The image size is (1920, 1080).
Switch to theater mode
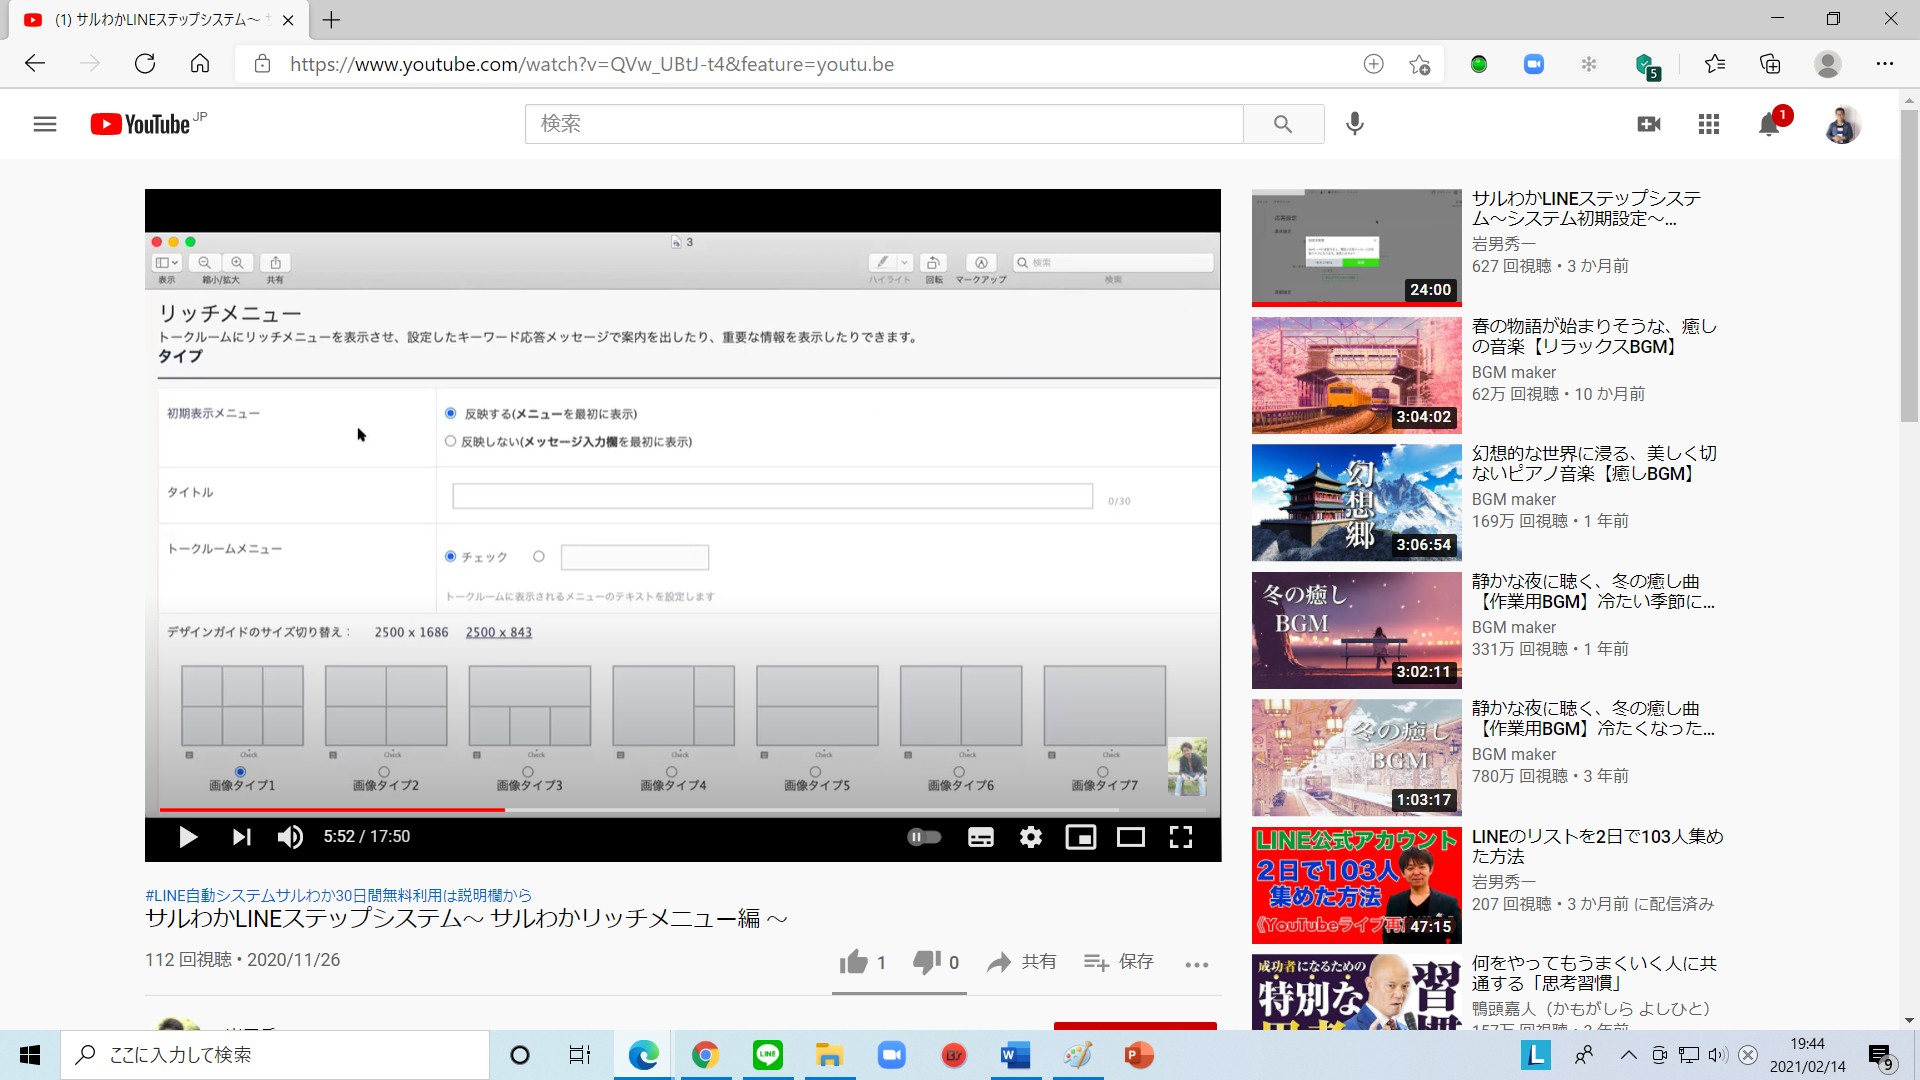click(x=1131, y=837)
